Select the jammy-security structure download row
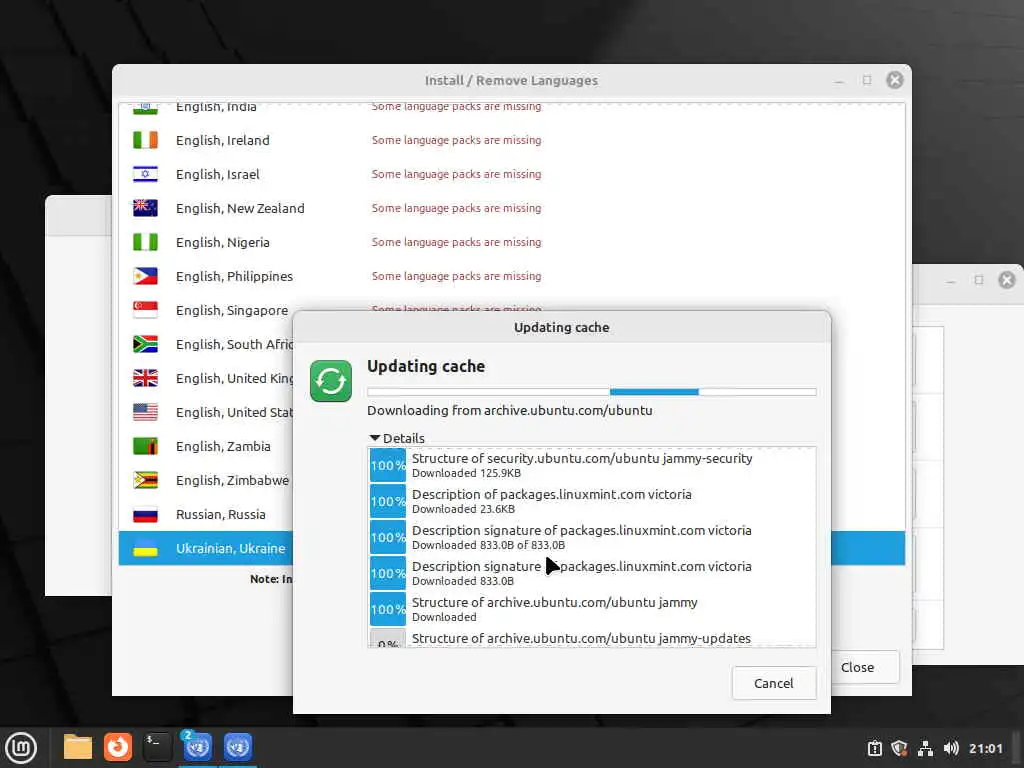 click(592, 465)
